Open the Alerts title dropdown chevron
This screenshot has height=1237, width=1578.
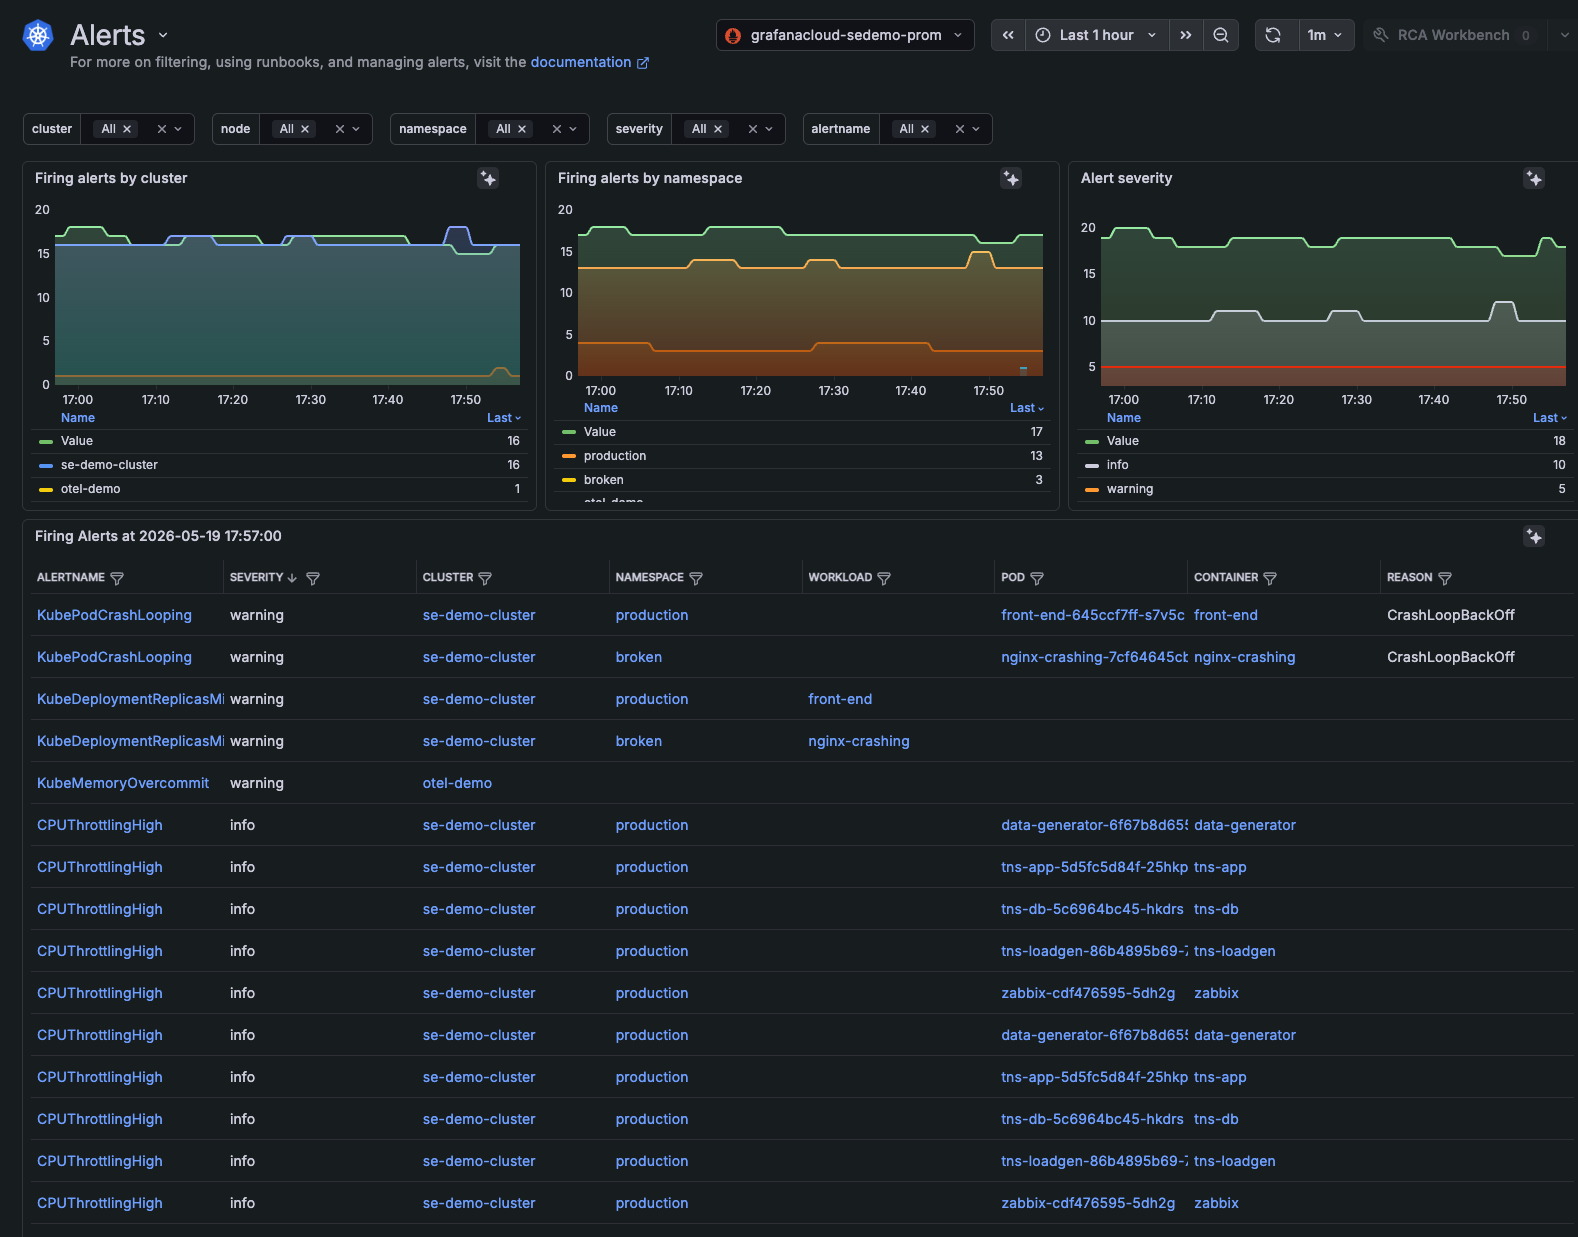[x=163, y=35]
